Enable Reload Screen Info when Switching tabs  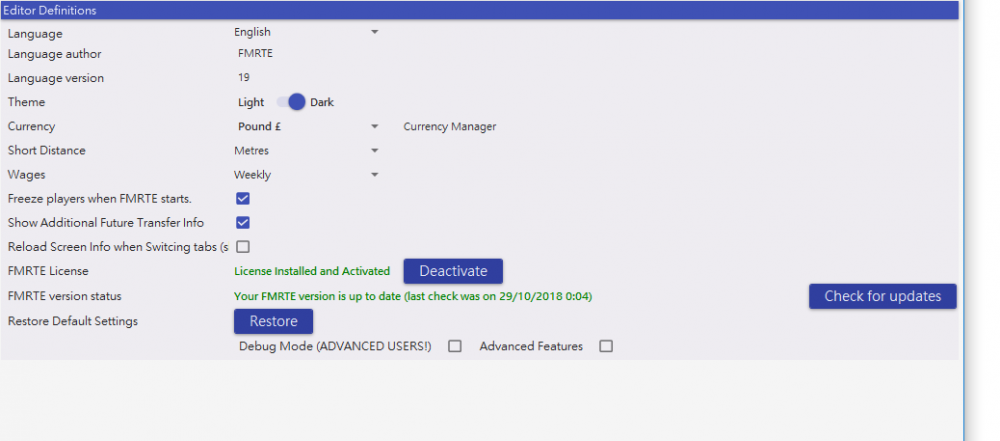click(x=242, y=246)
